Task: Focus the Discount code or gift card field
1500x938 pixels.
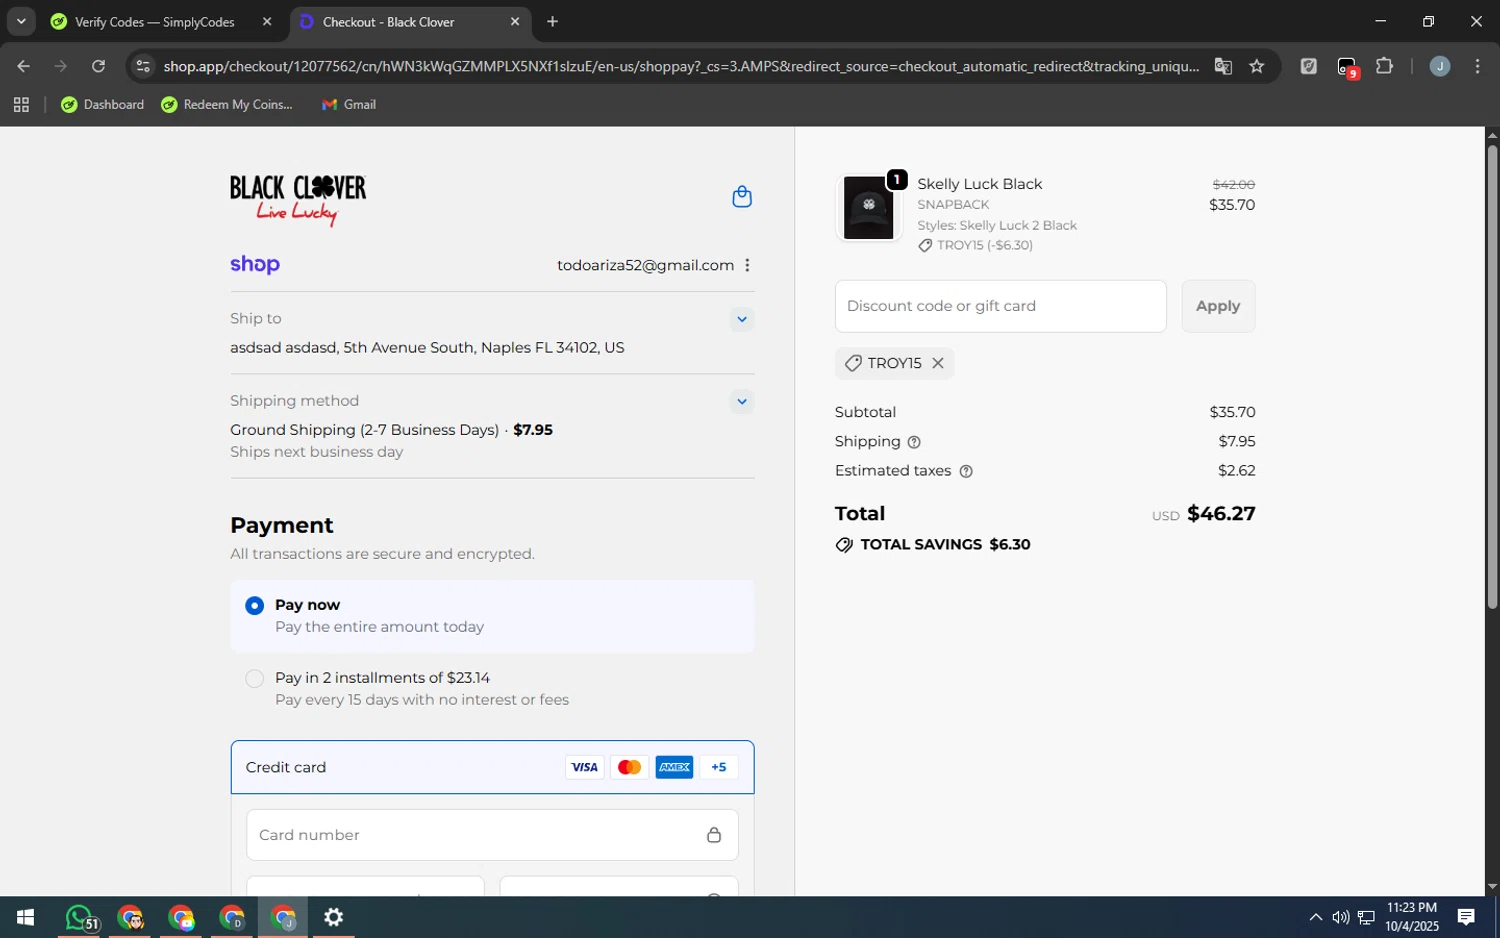Action: (1000, 306)
